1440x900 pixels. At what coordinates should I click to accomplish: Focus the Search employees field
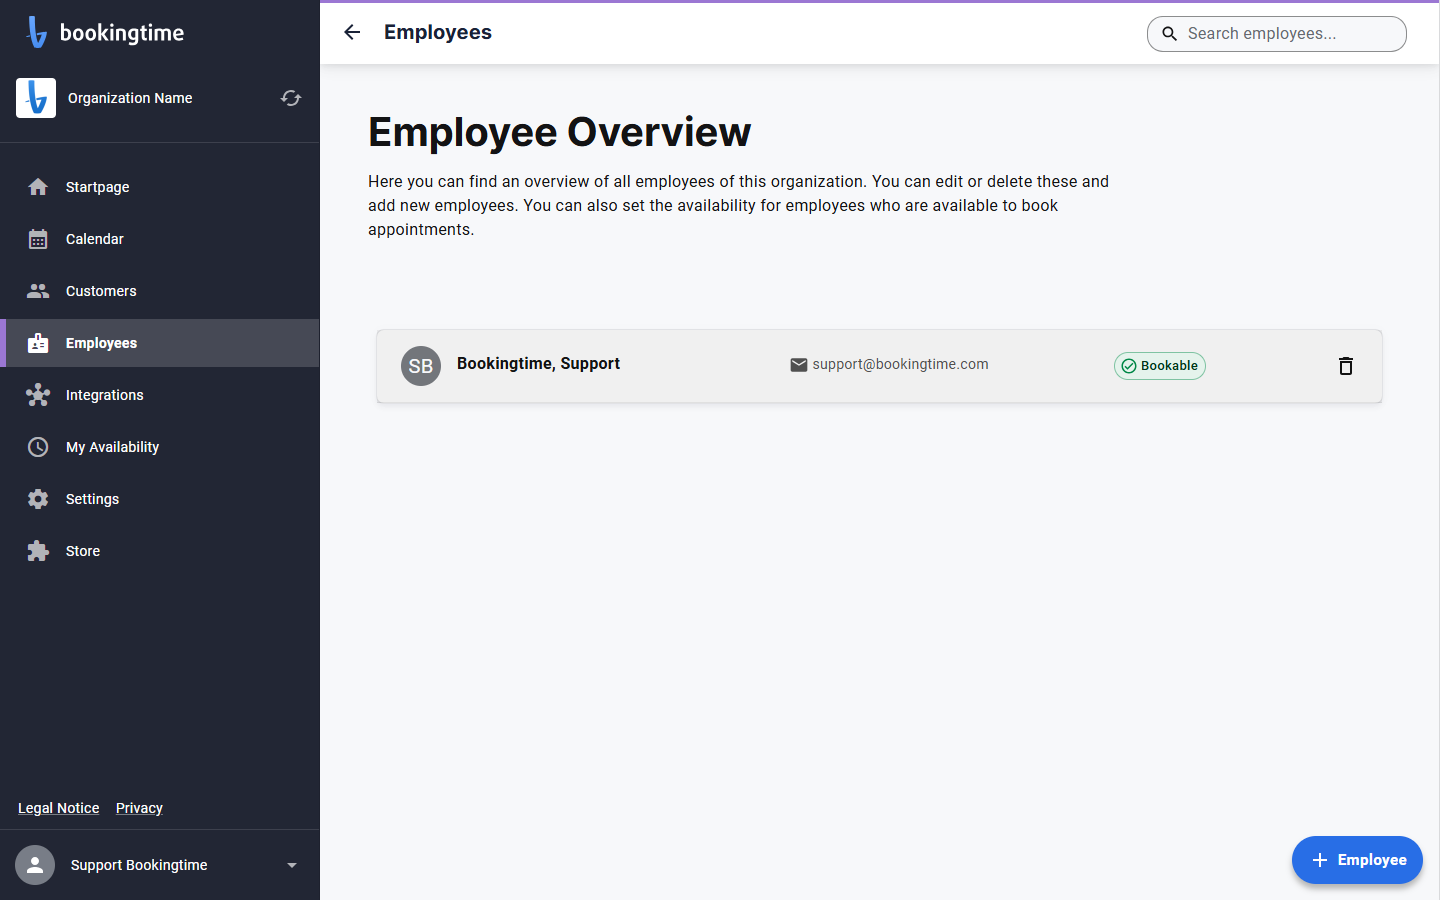tap(1277, 34)
